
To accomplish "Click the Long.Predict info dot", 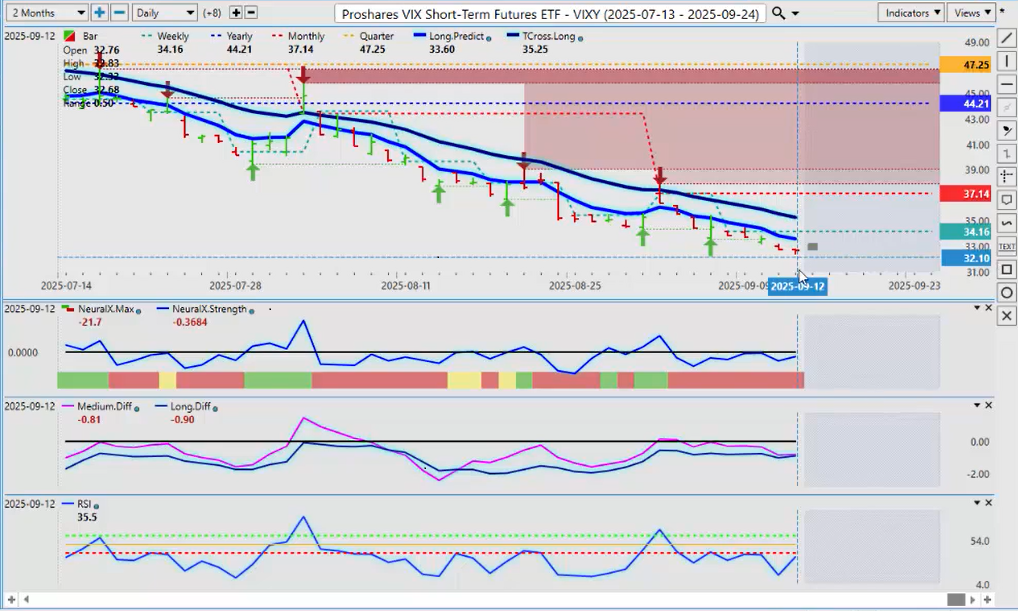I will pyautogui.click(x=488, y=38).
